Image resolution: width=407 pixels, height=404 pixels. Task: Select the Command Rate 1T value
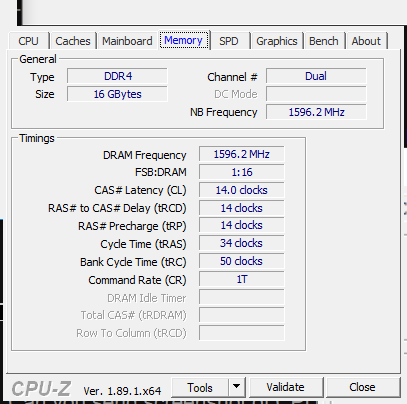tap(242, 279)
